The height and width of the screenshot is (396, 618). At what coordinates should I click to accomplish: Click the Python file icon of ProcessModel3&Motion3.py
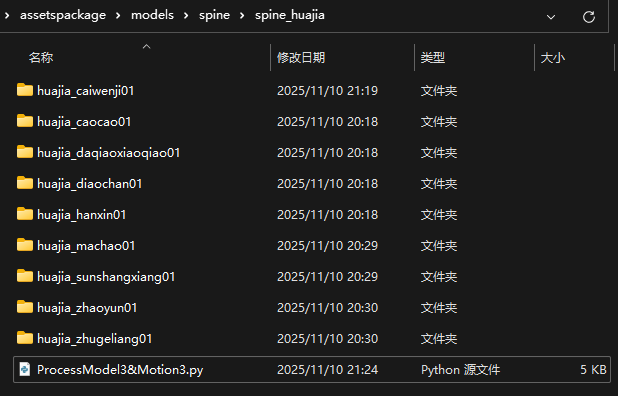[25, 370]
